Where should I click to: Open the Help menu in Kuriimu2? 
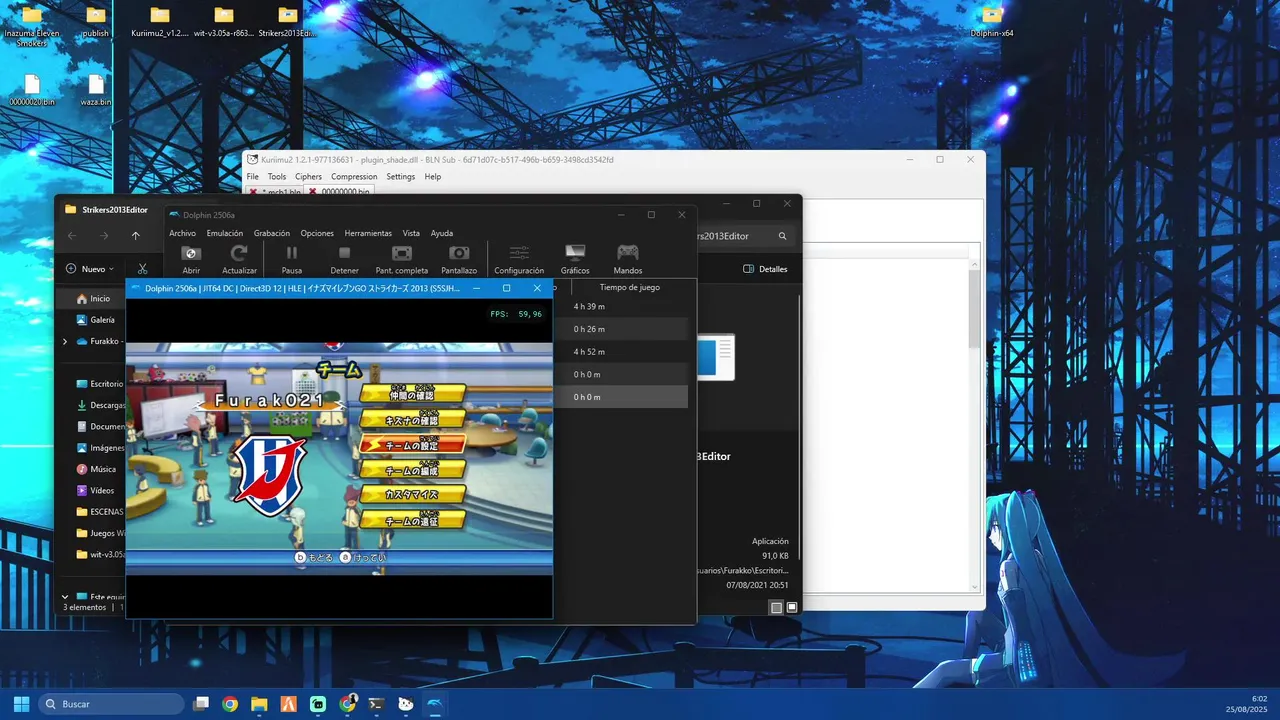coord(432,177)
